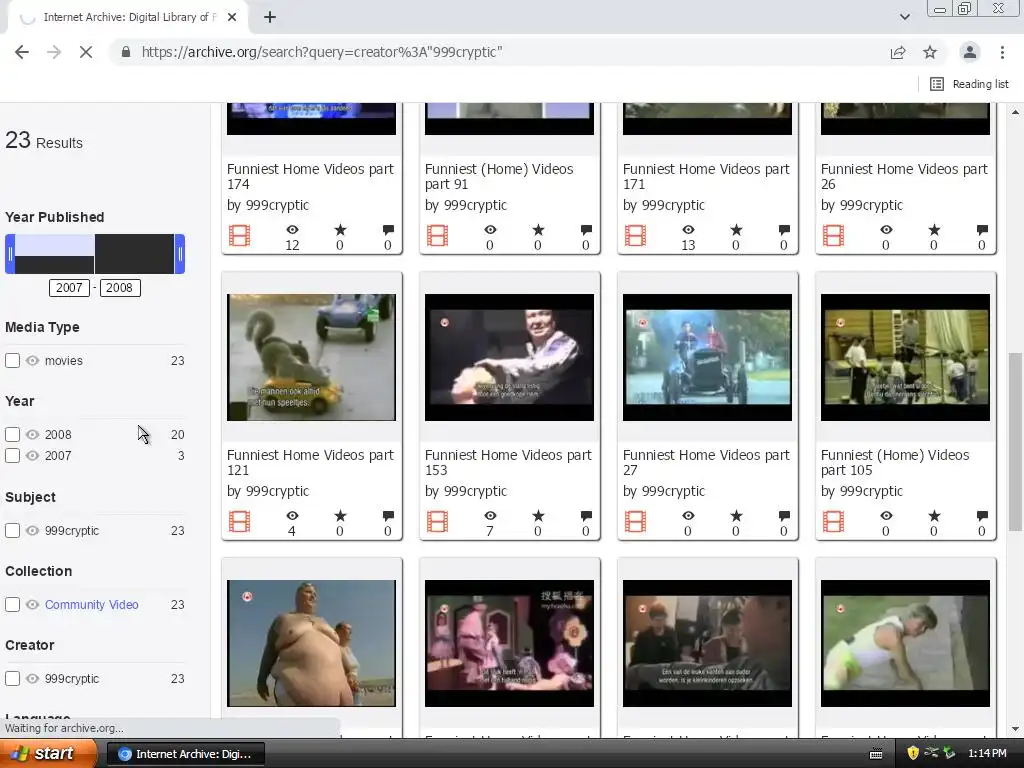Check the 2008 year filter
This screenshot has height=768, width=1024.
tap(12, 434)
